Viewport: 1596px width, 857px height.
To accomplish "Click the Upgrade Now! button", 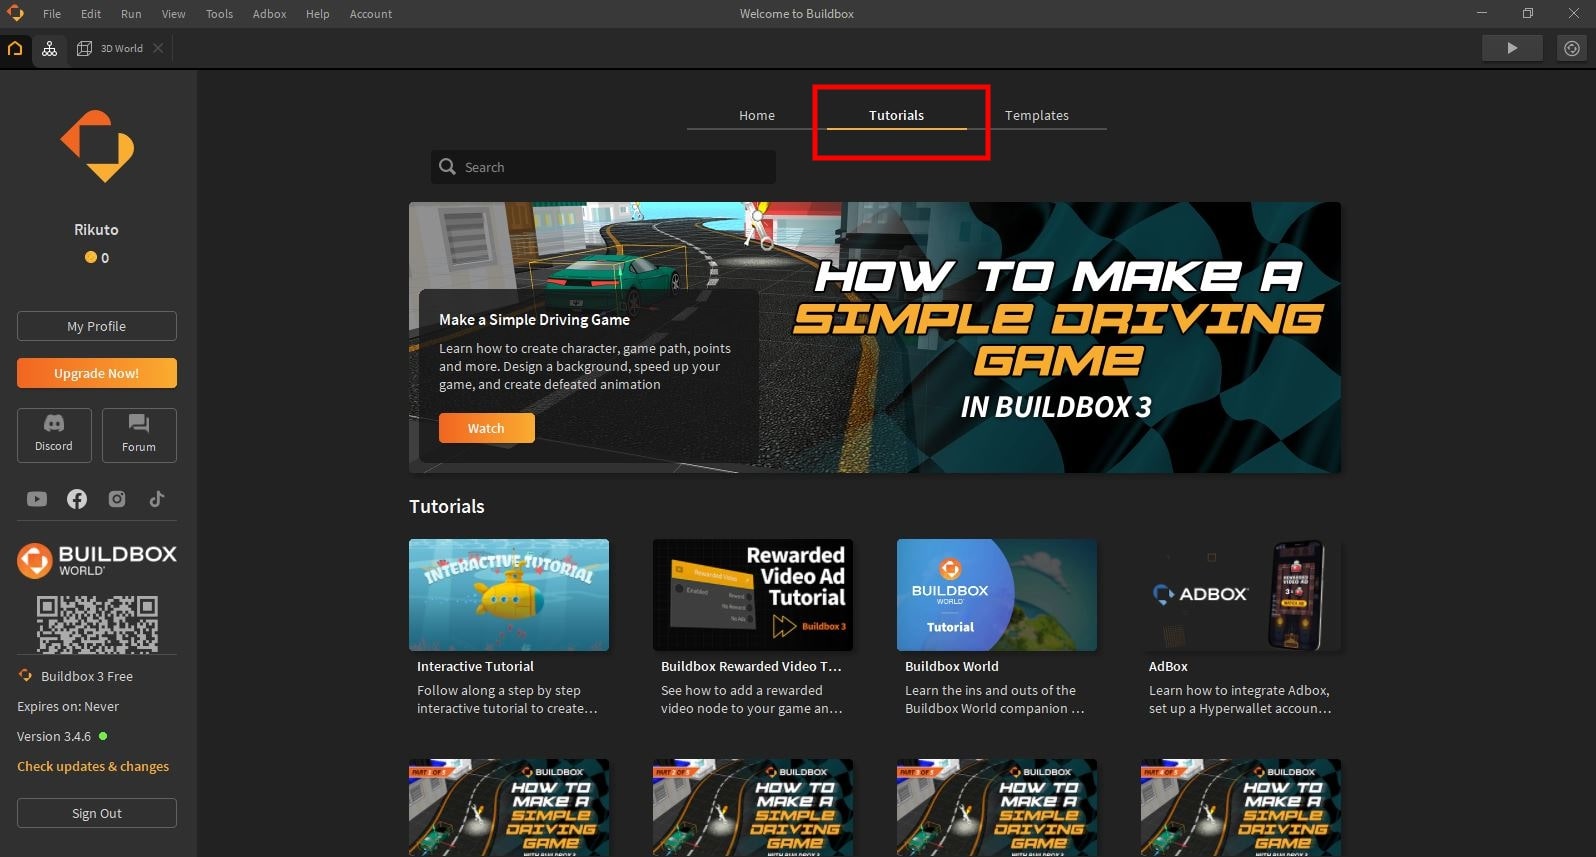I will point(97,373).
